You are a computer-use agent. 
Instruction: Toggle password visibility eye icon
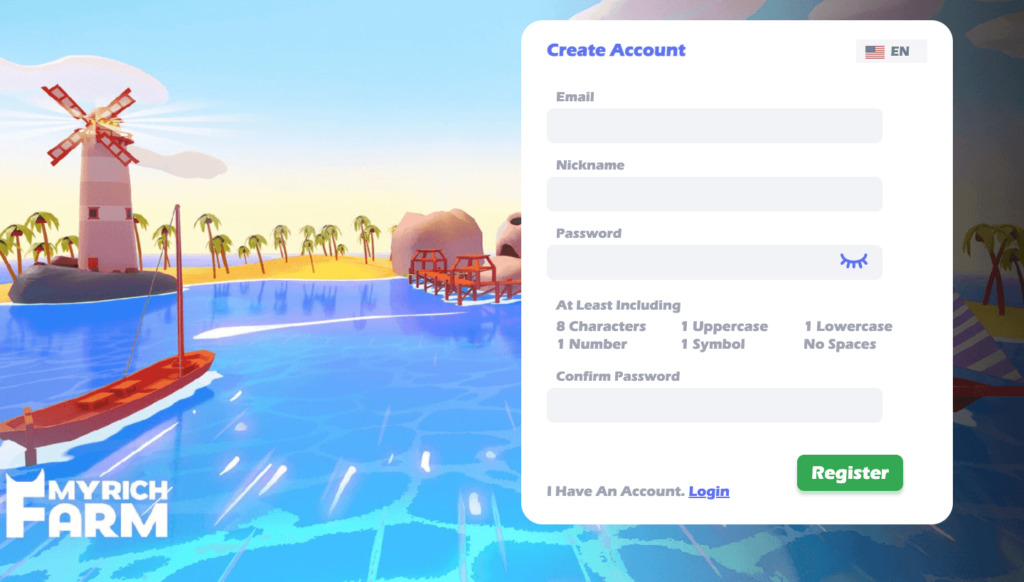[x=854, y=261]
